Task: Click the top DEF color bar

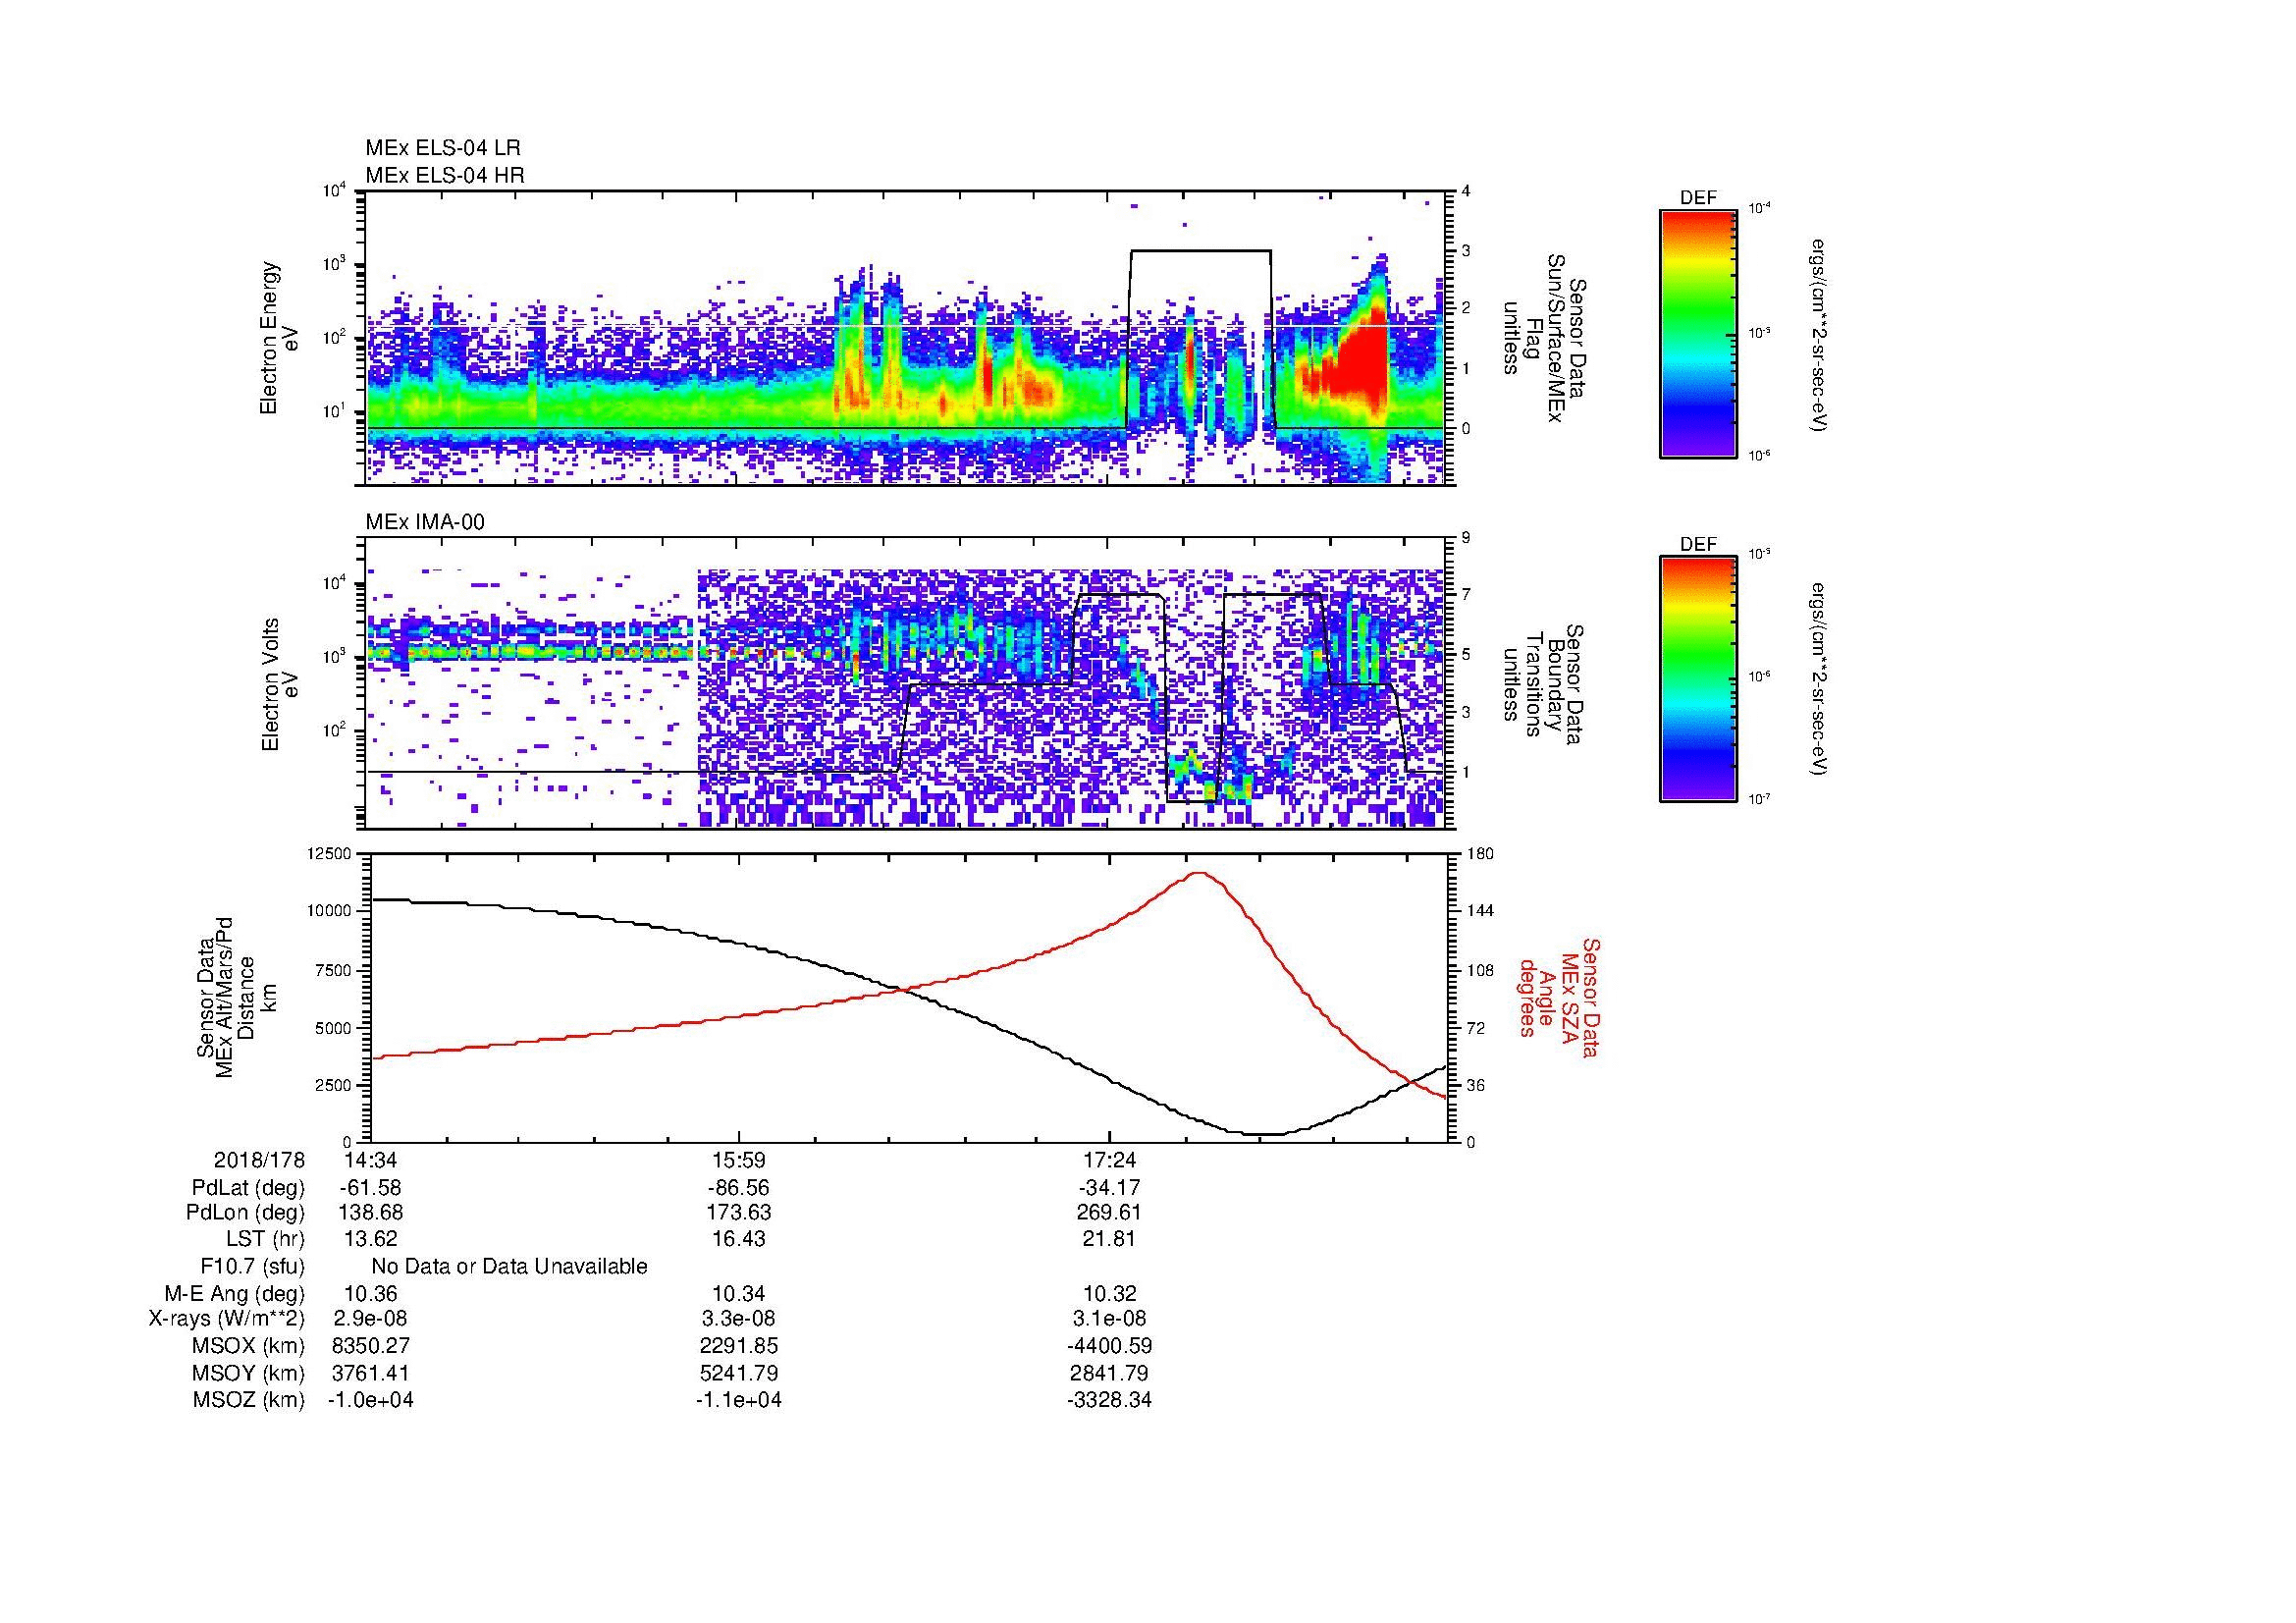Action: pos(1698,333)
